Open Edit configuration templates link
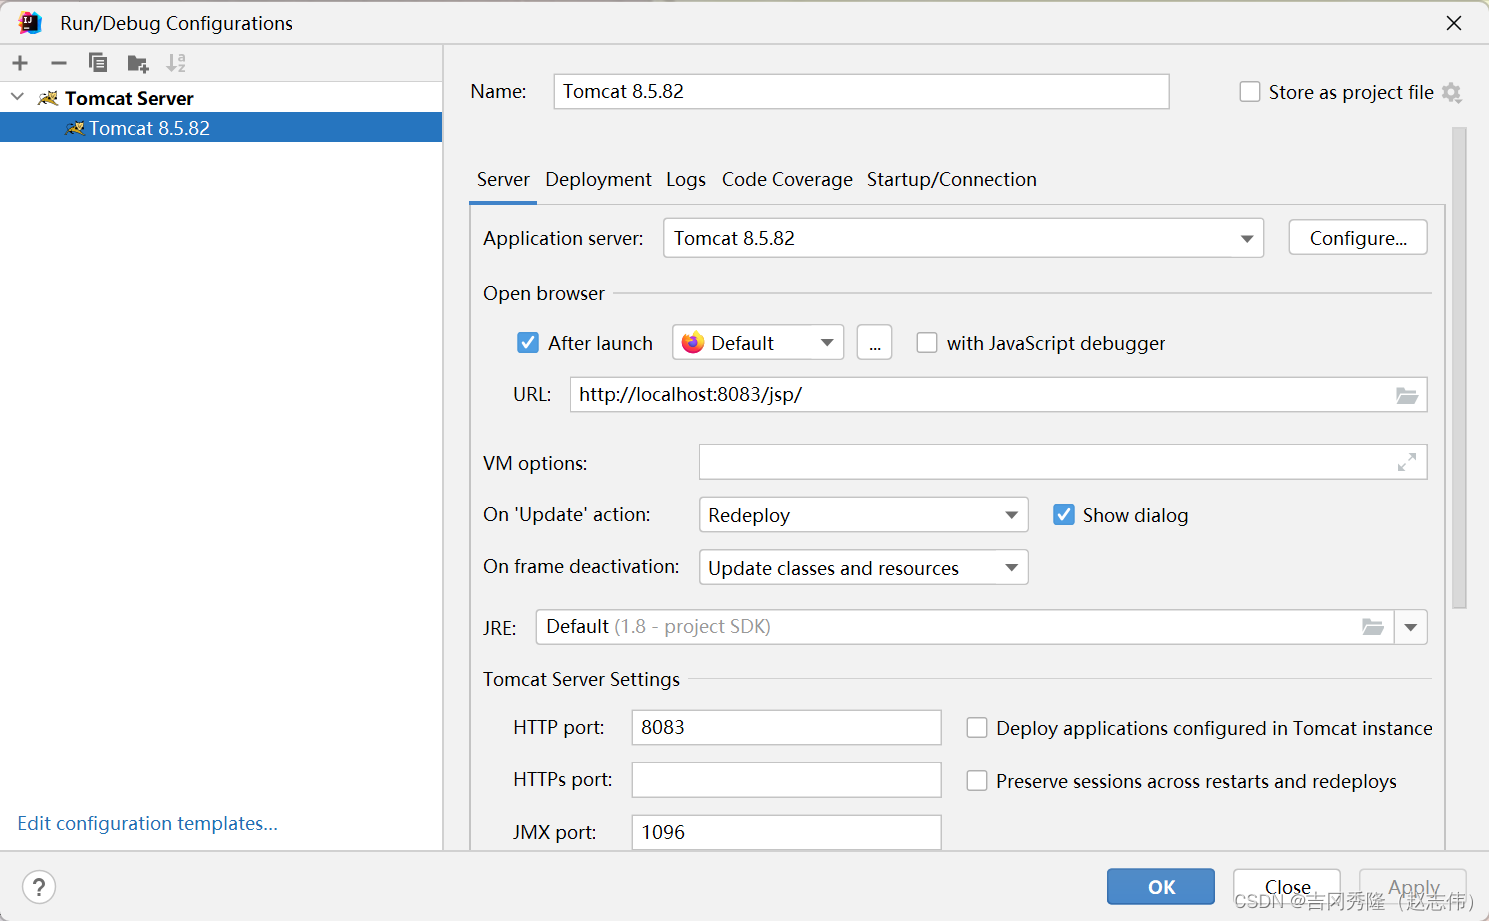This screenshot has height=921, width=1489. (147, 823)
